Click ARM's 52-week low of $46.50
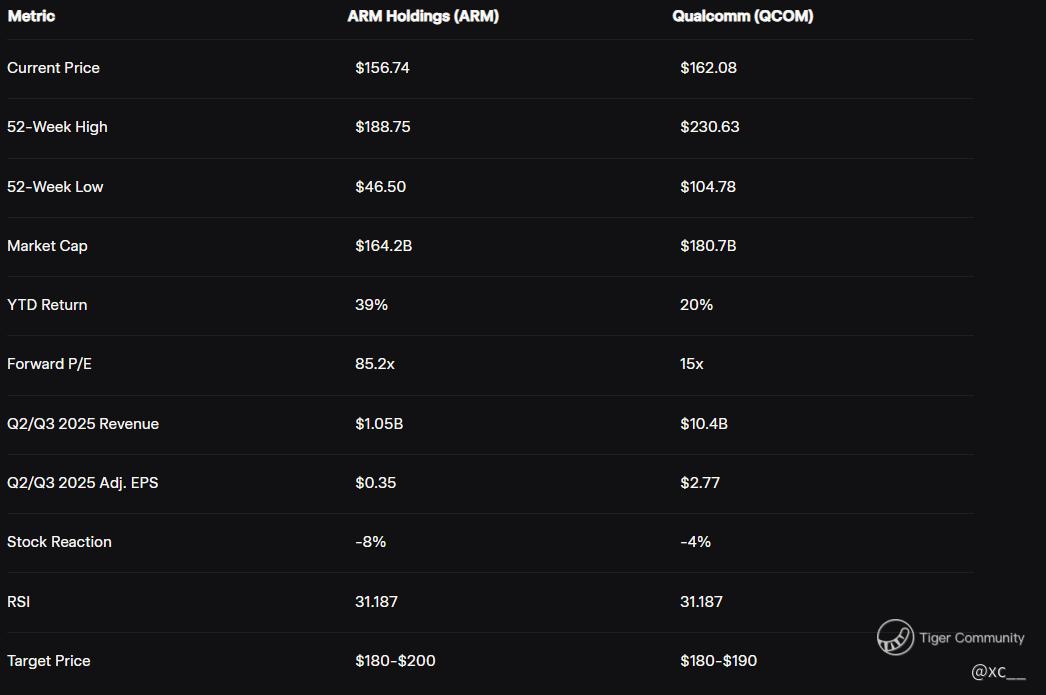 coord(380,187)
